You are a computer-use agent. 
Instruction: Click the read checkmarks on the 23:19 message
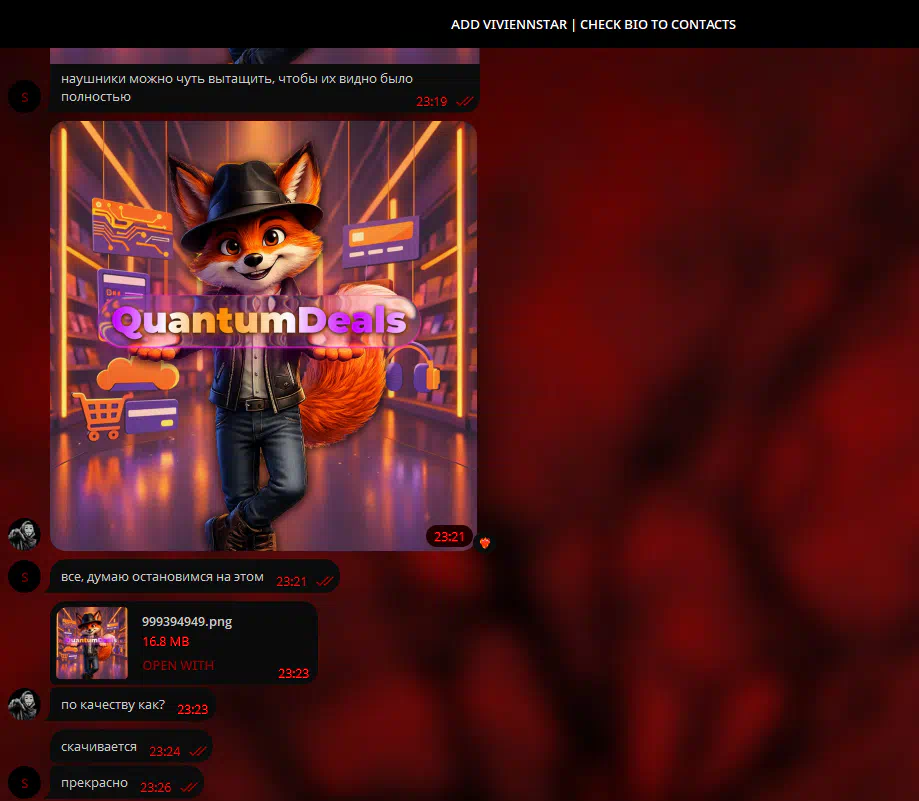click(464, 101)
